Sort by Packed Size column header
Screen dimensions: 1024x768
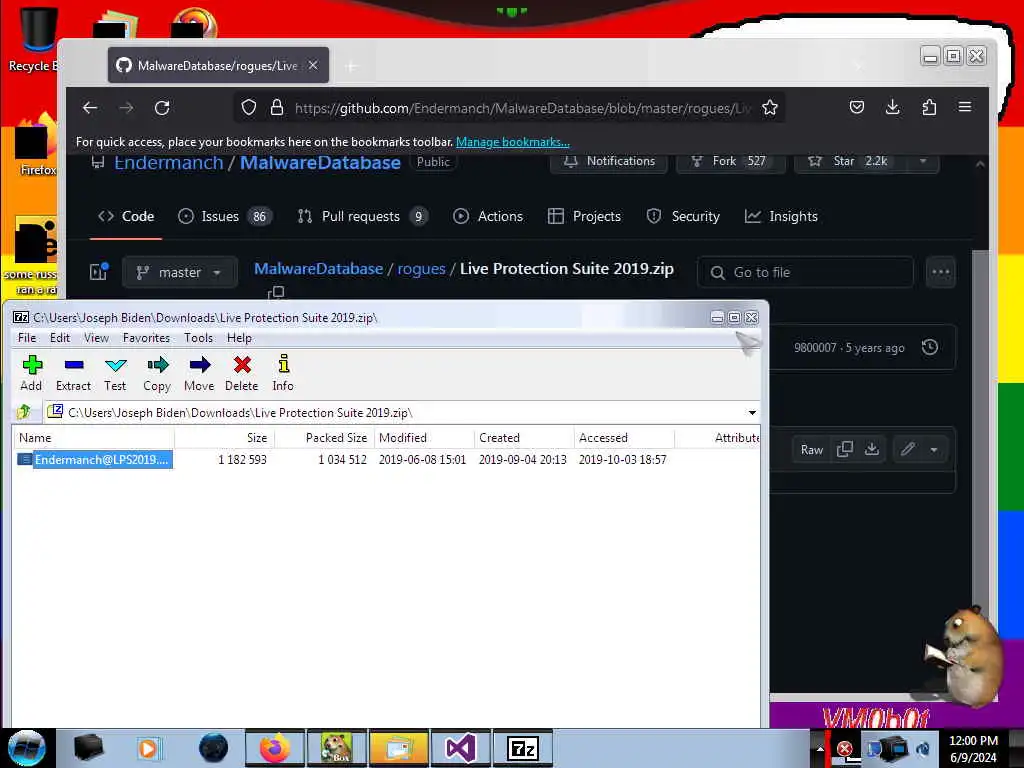pyautogui.click(x=325, y=438)
